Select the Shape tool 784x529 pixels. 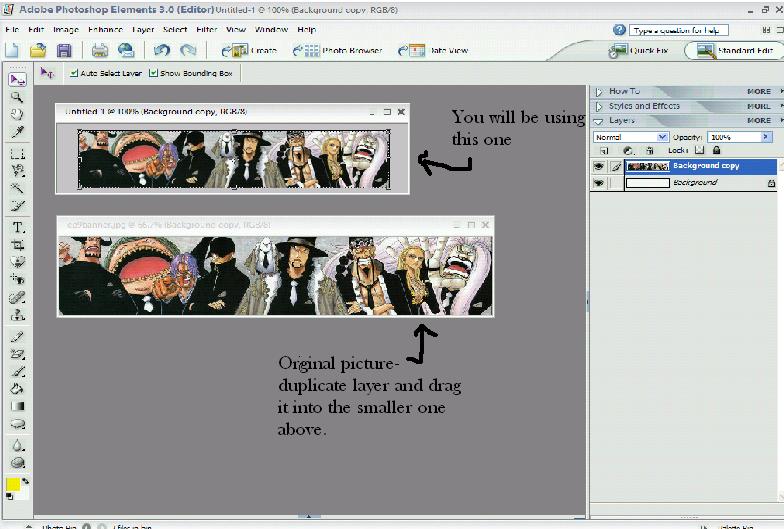[18, 424]
